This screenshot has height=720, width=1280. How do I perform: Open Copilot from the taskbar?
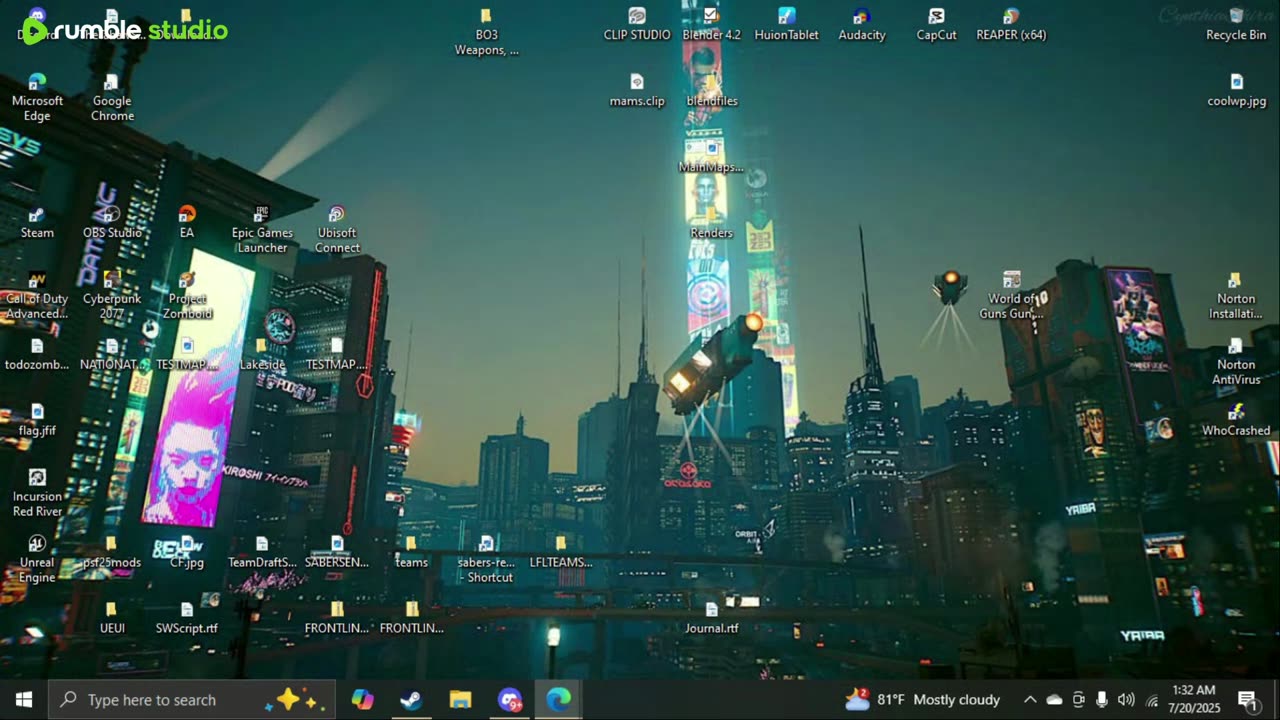click(x=362, y=700)
